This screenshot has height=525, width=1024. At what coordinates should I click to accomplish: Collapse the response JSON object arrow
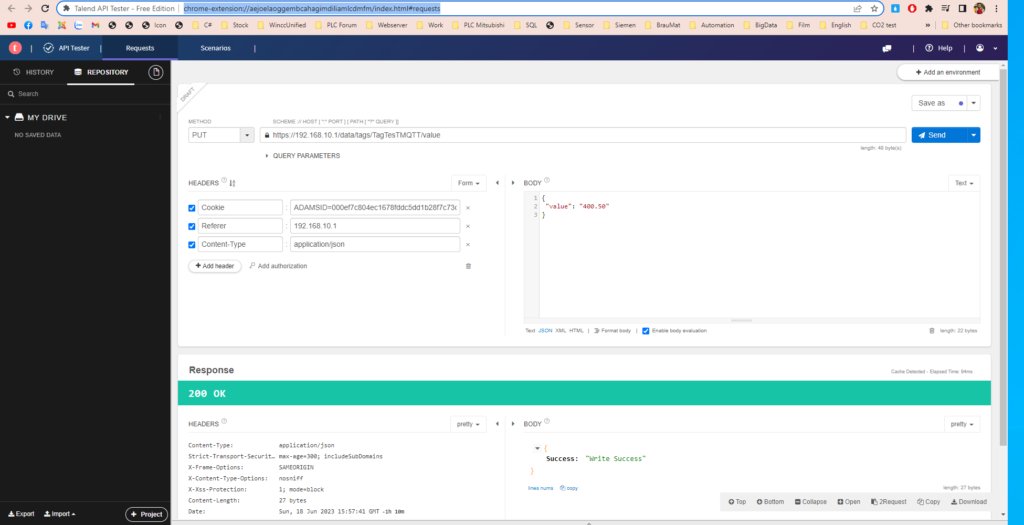537,448
